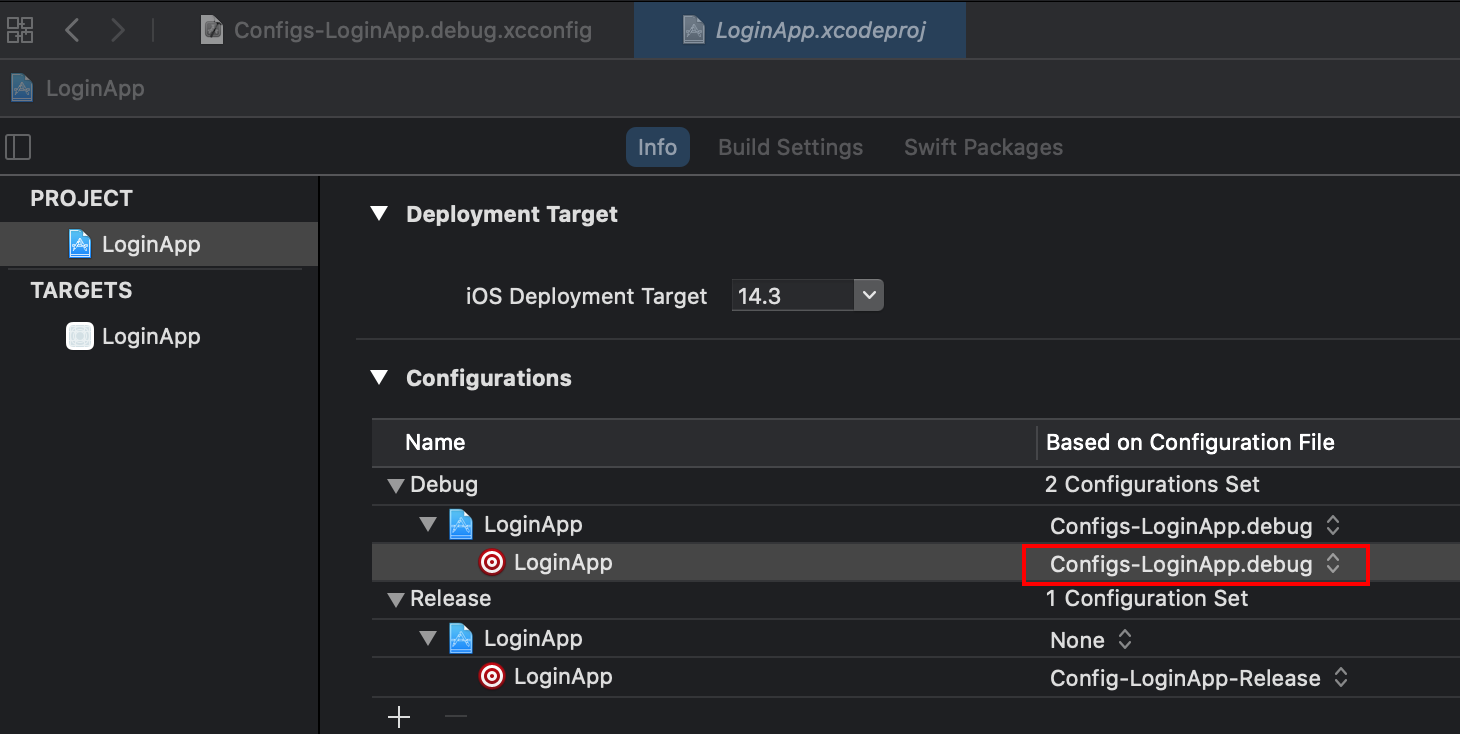Click LoginApp target bullseye icon under Release
The width and height of the screenshot is (1460, 734).
coord(492,677)
